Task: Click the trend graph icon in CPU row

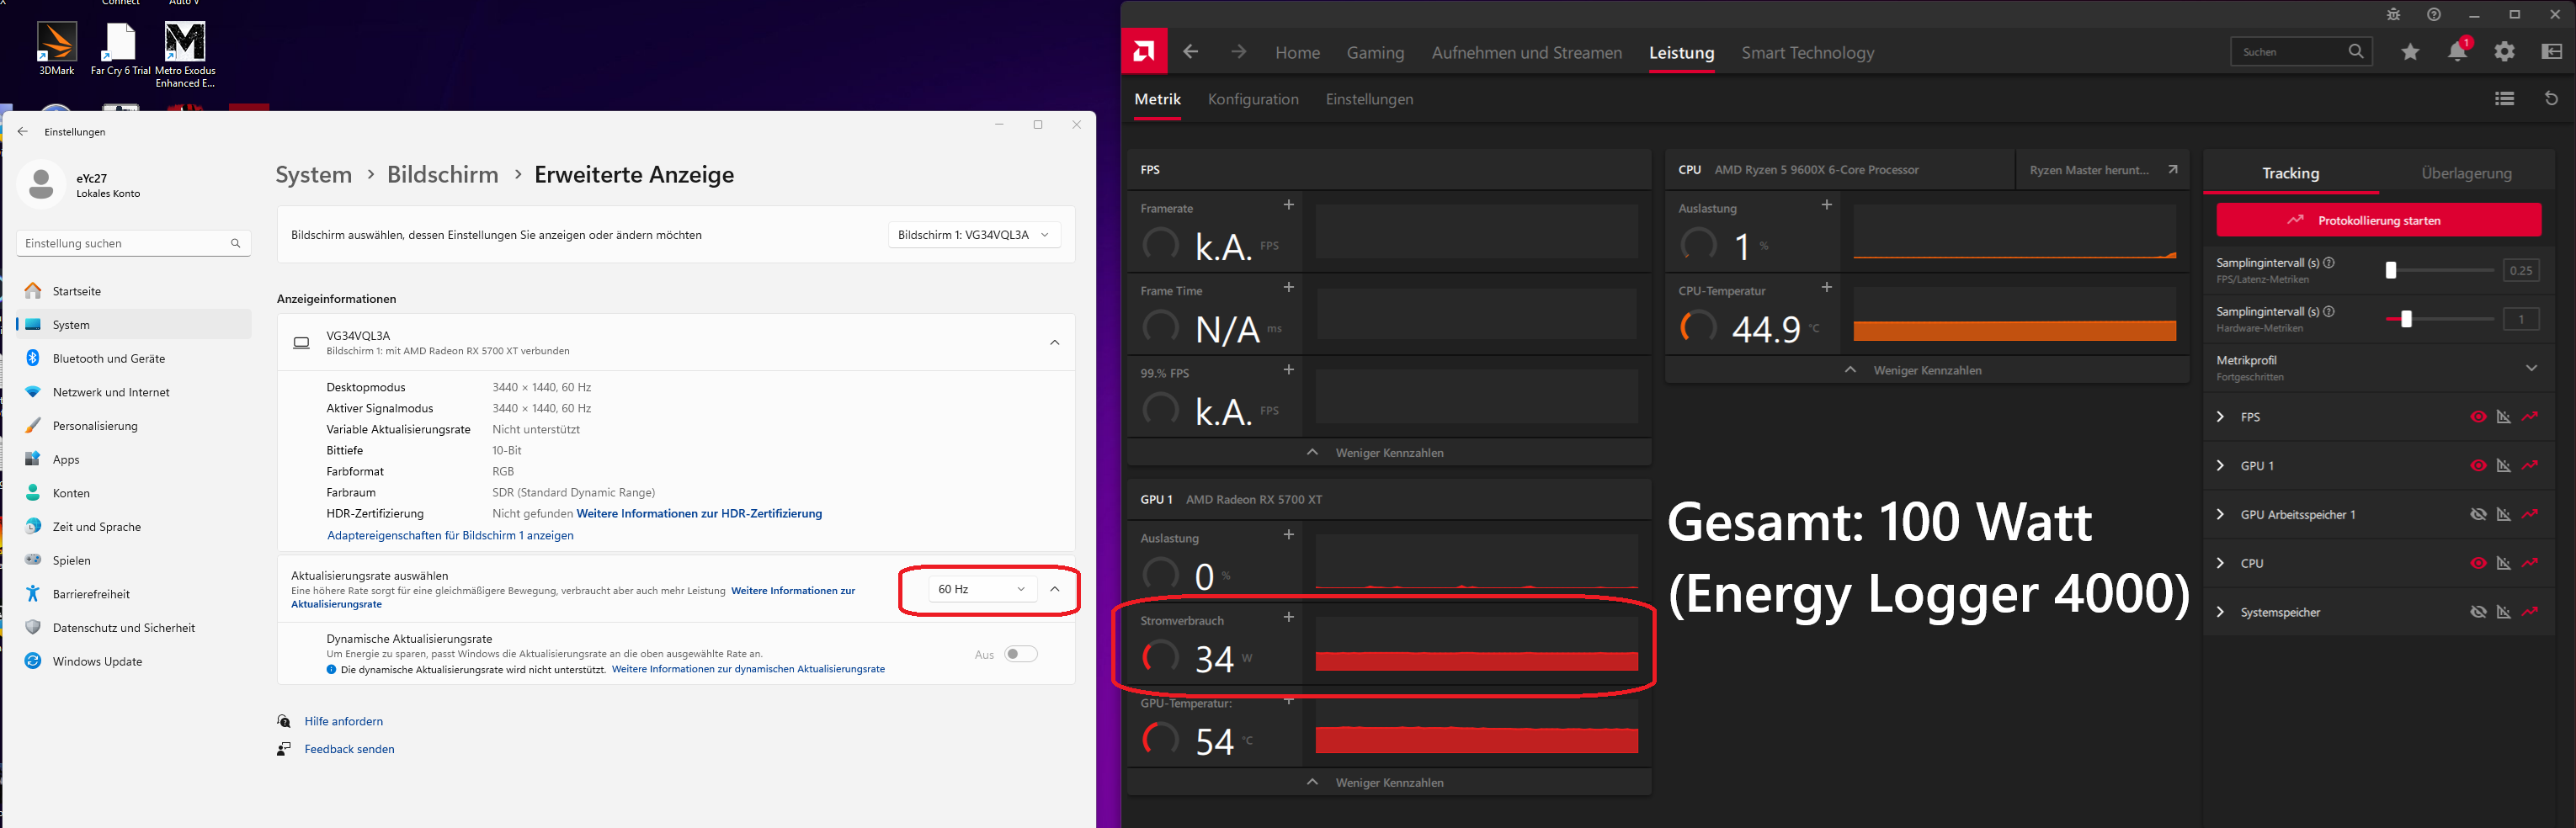Action: click(x=2530, y=563)
